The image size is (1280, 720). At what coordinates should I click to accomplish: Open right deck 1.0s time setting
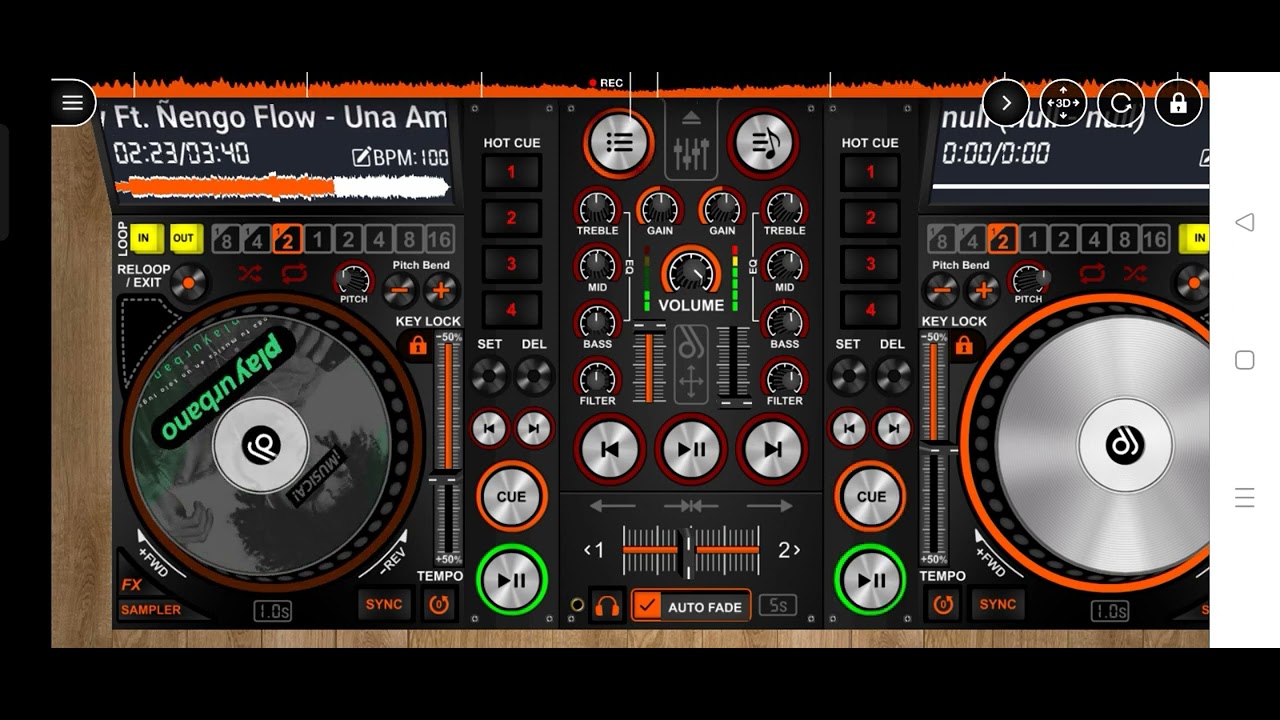(1109, 611)
